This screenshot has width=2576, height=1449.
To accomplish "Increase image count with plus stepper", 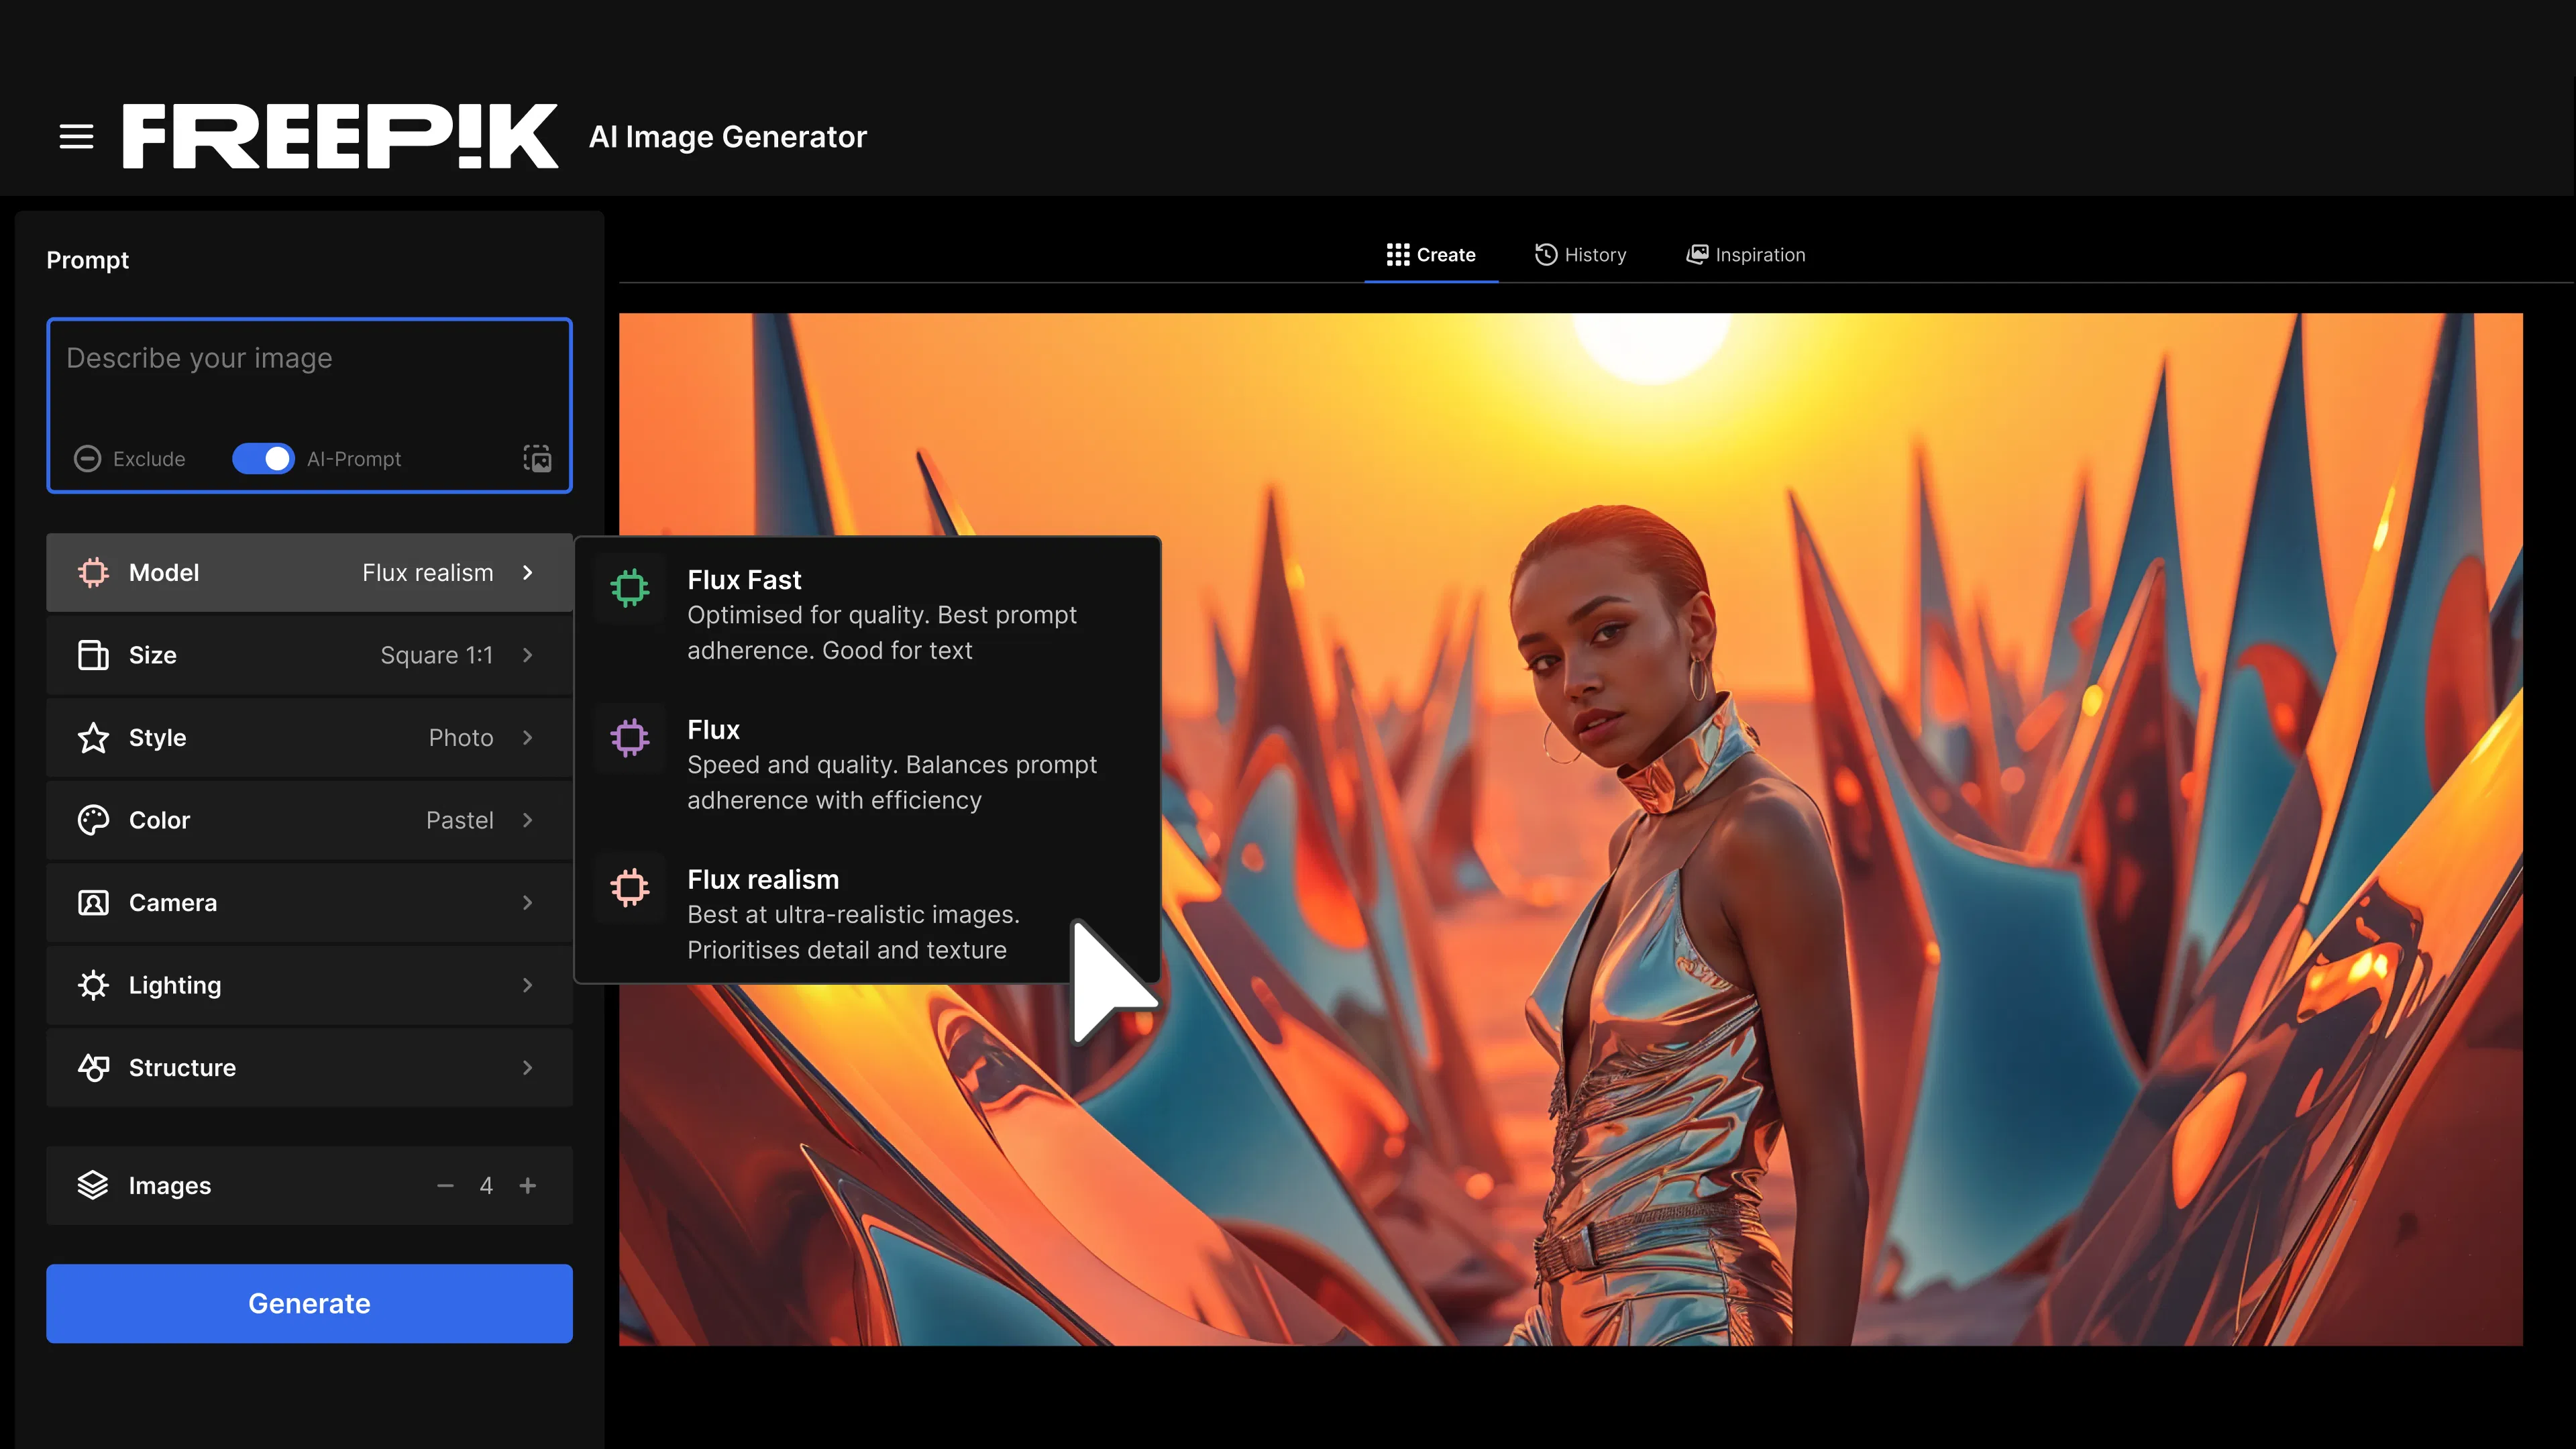I will pos(528,1185).
